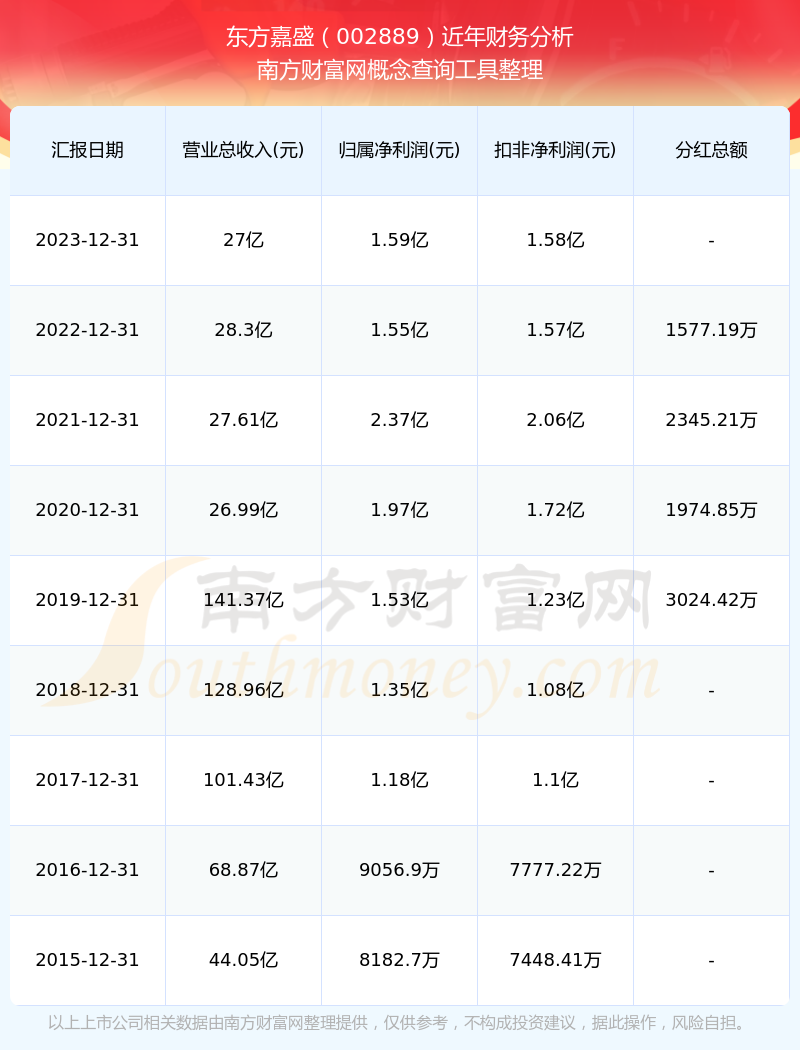Viewport: 800px width, 1050px height.
Task: Select the 7777.22万 cell
Action: 555,871
